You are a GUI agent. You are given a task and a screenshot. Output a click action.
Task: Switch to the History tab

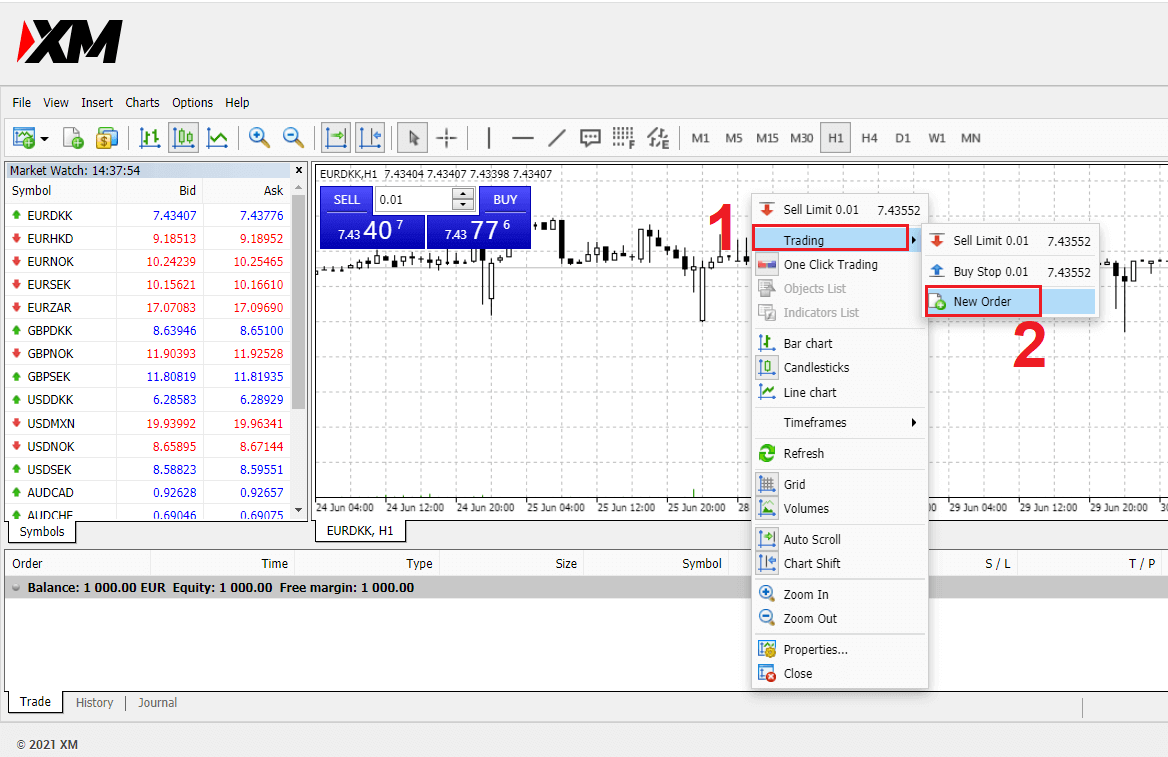[95, 703]
